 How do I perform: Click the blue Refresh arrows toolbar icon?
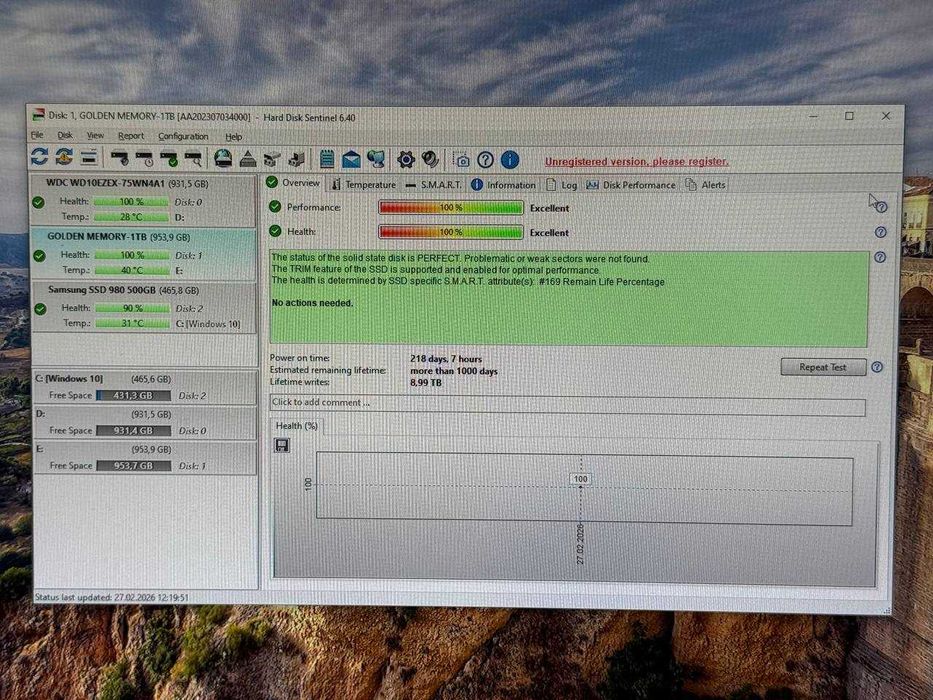tap(39, 157)
